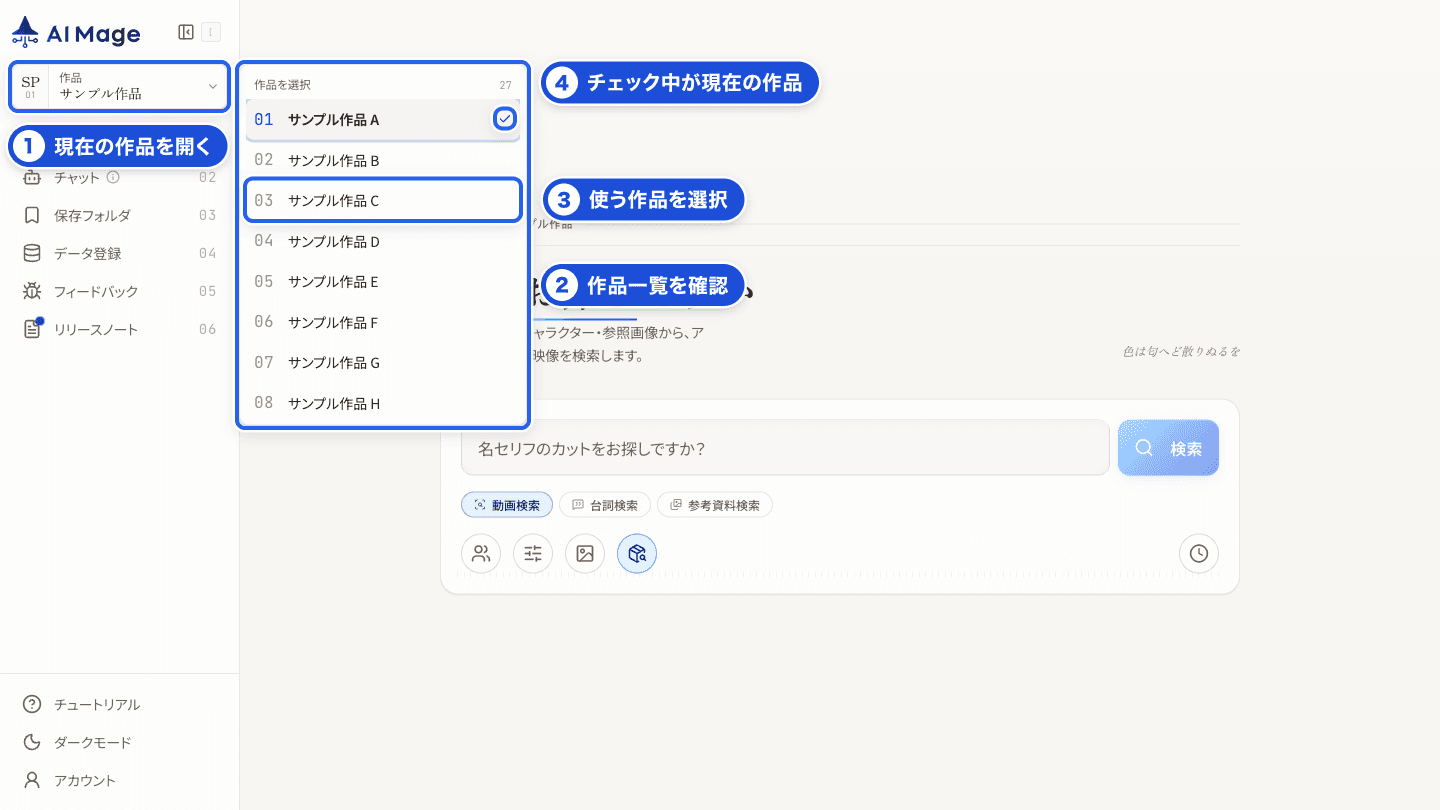This screenshot has height=810, width=1440.
Task: Click the 色は匂へど散りぬるを text
Action: click(x=1181, y=351)
